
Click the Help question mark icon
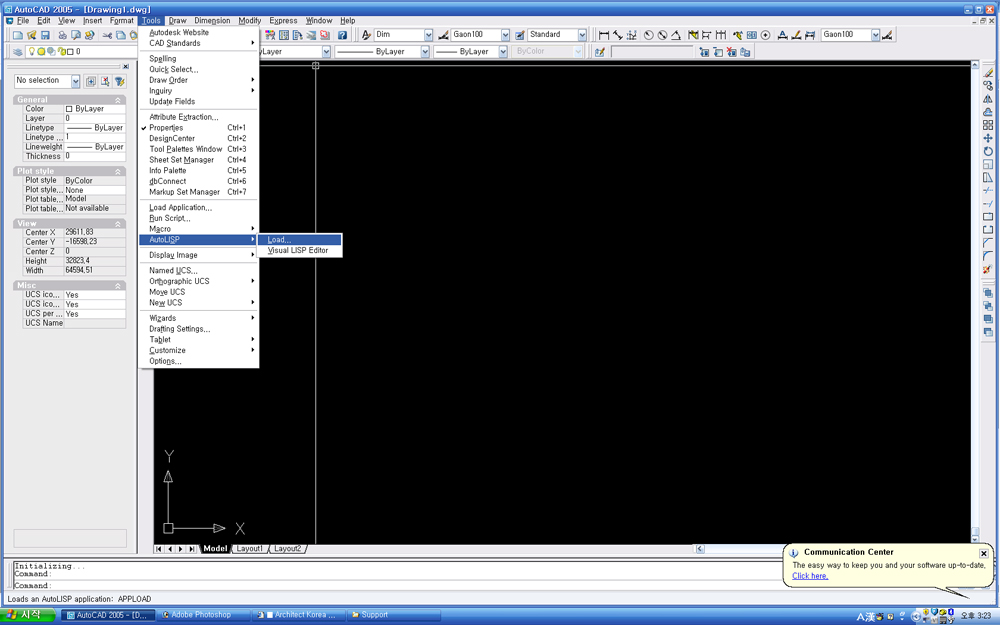(340, 35)
